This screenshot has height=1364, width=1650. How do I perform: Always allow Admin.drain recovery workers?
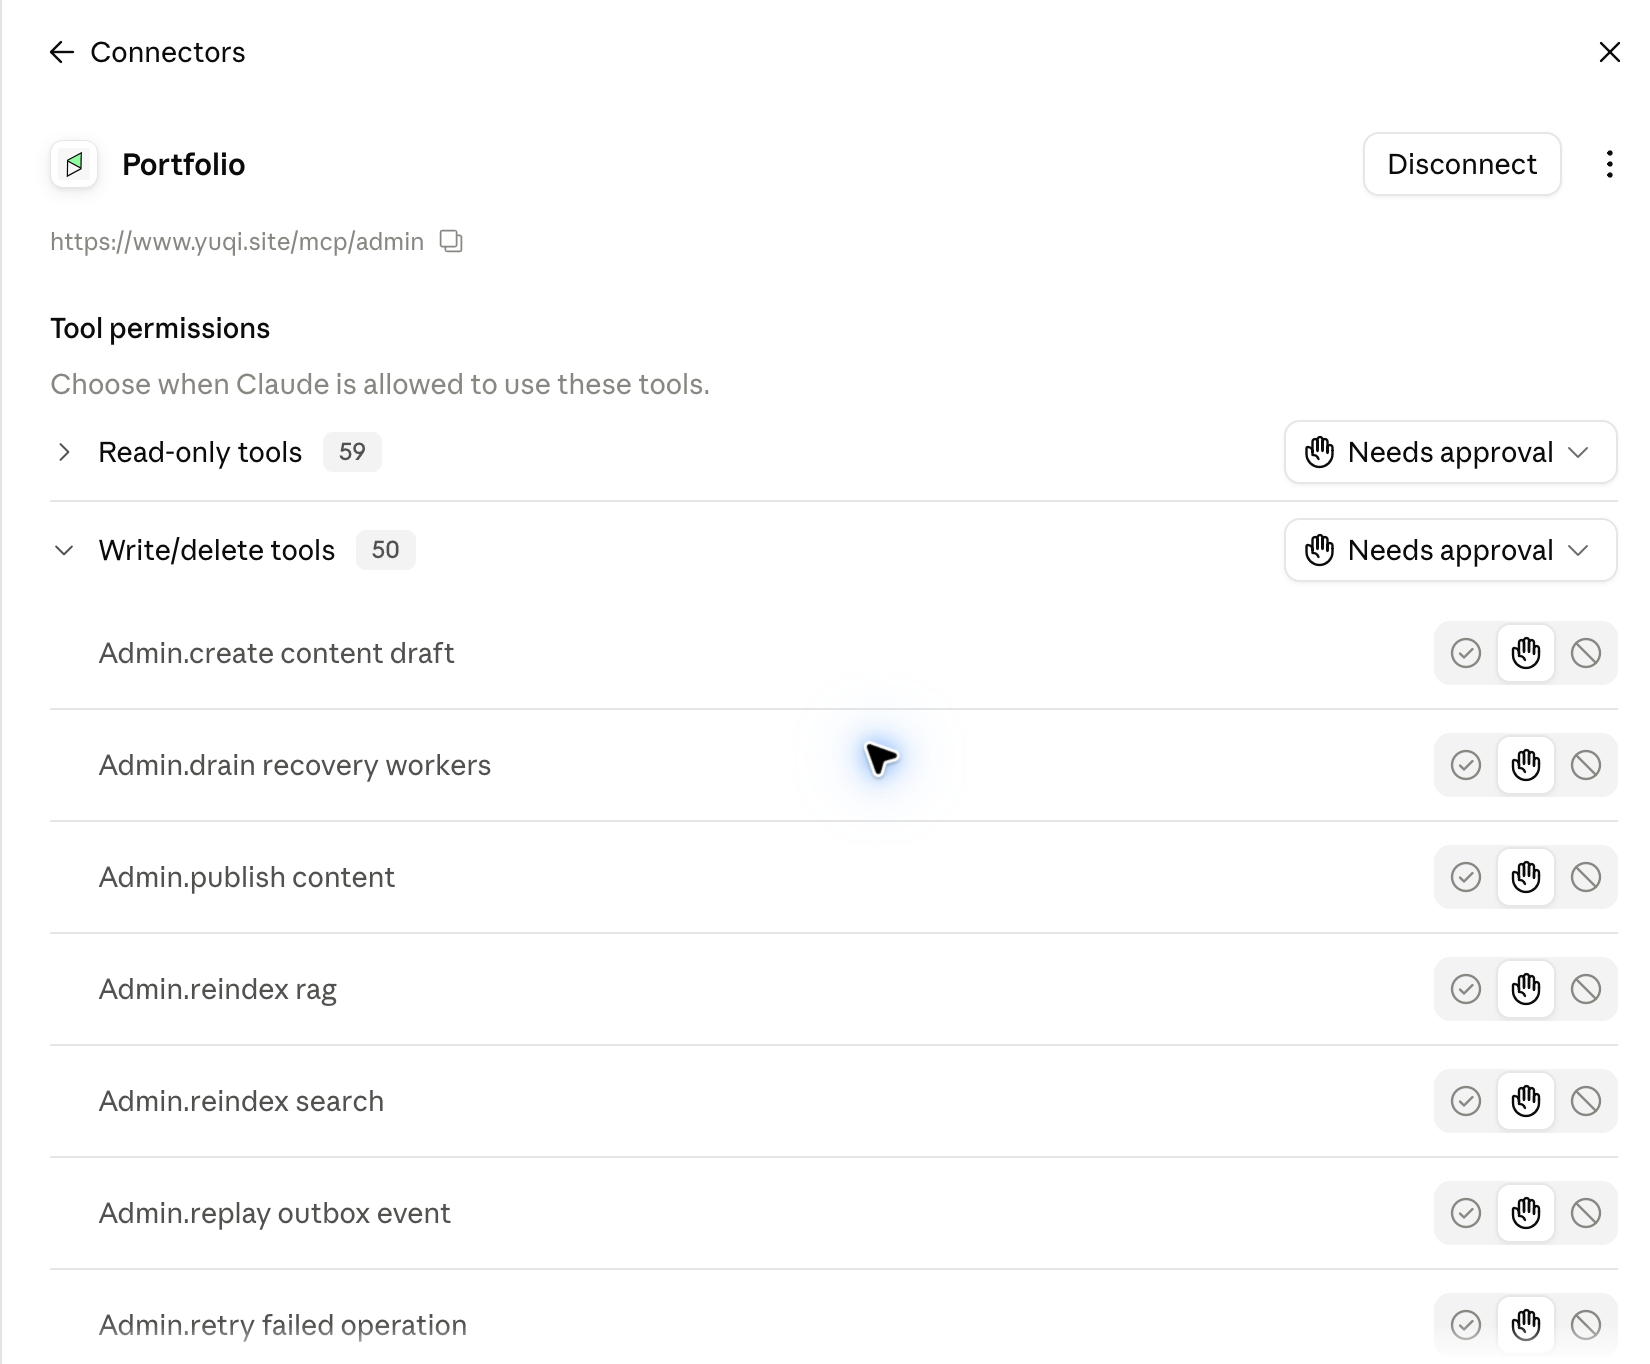pyautogui.click(x=1466, y=765)
